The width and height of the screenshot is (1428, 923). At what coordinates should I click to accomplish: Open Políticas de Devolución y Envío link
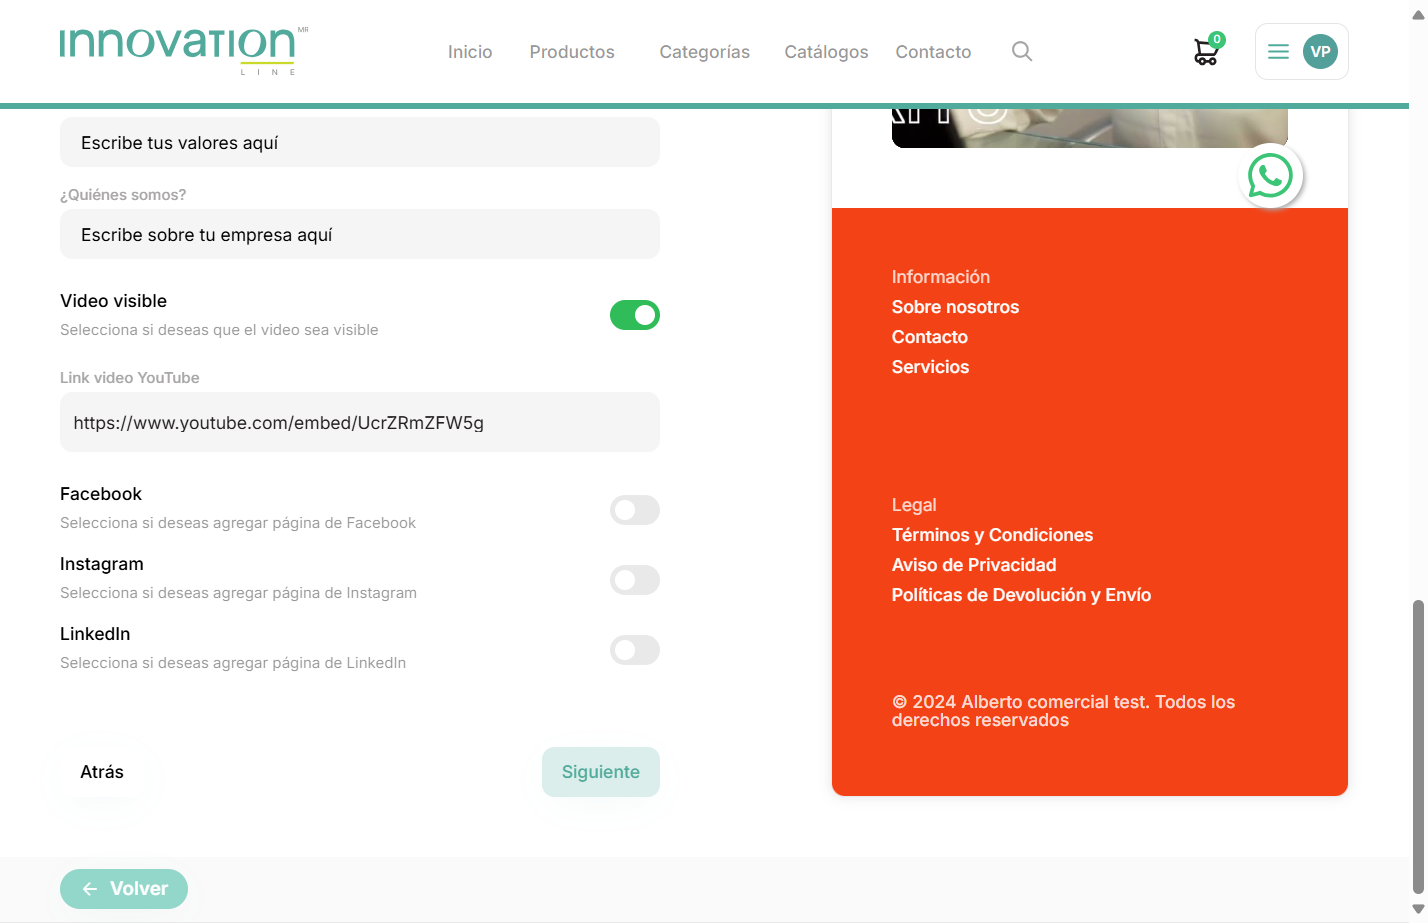click(1021, 595)
